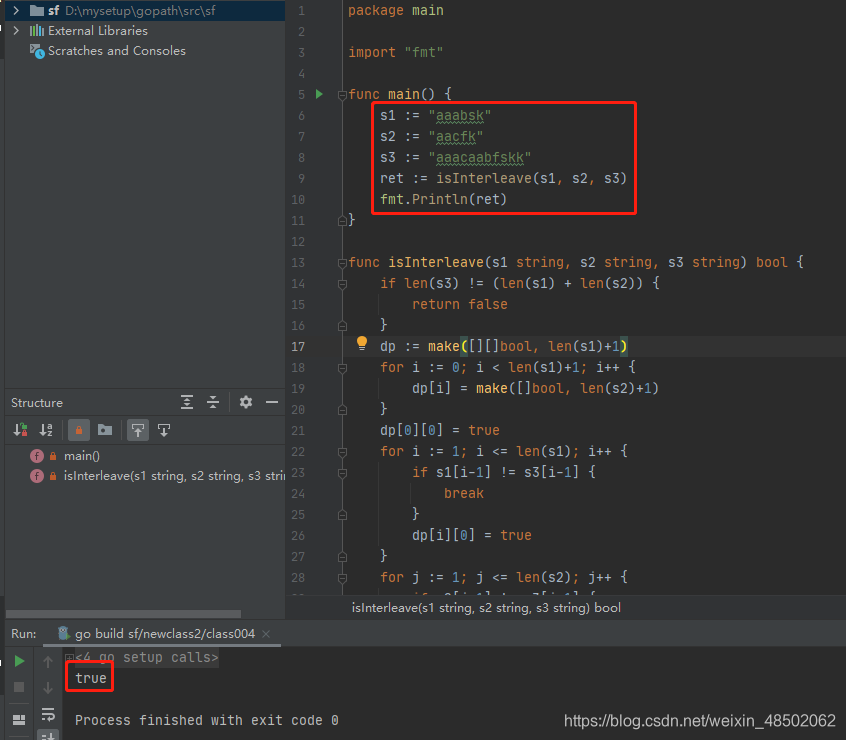This screenshot has height=740, width=846.
Task: Open Structure panel settings gear
Action: (x=245, y=402)
